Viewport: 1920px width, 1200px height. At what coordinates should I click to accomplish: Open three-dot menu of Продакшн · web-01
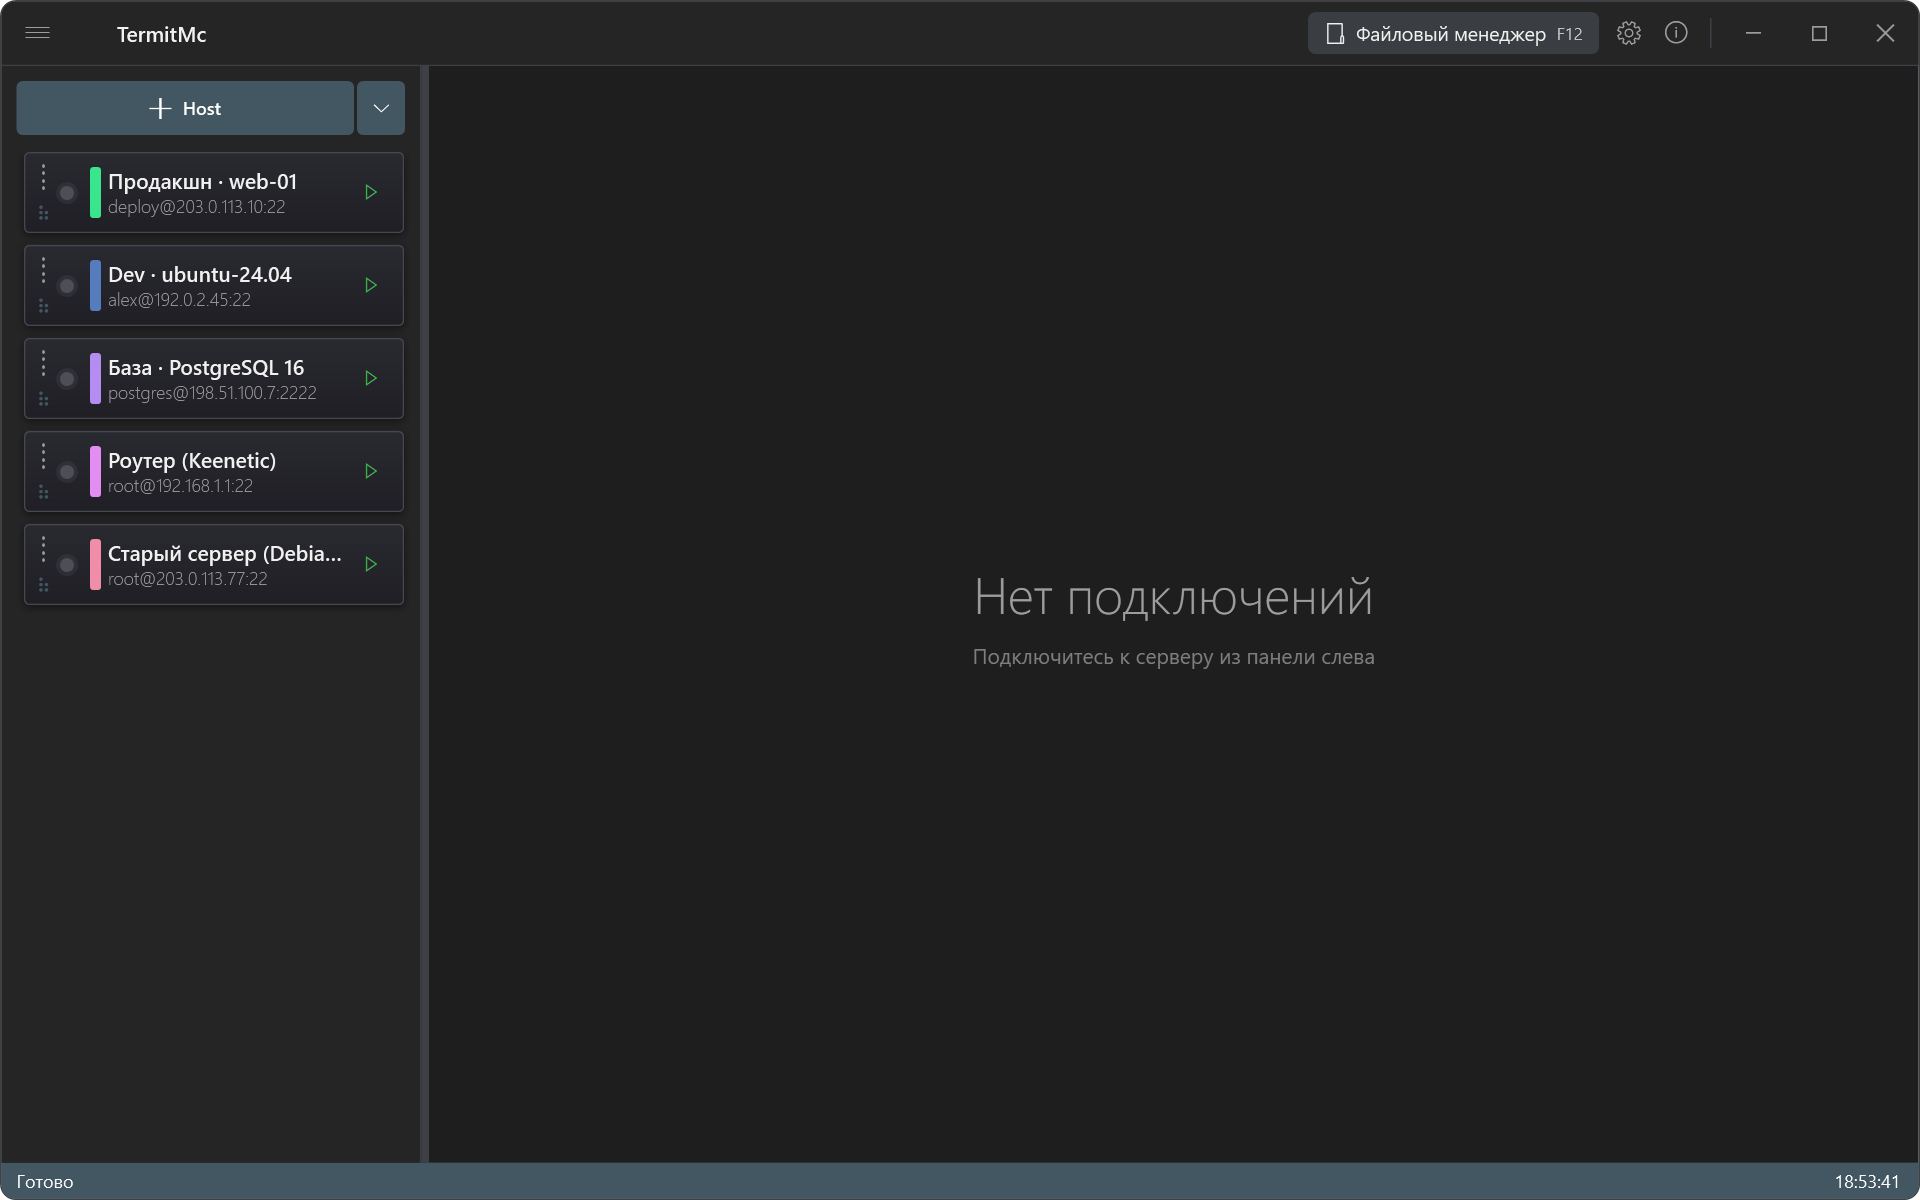[x=43, y=178]
